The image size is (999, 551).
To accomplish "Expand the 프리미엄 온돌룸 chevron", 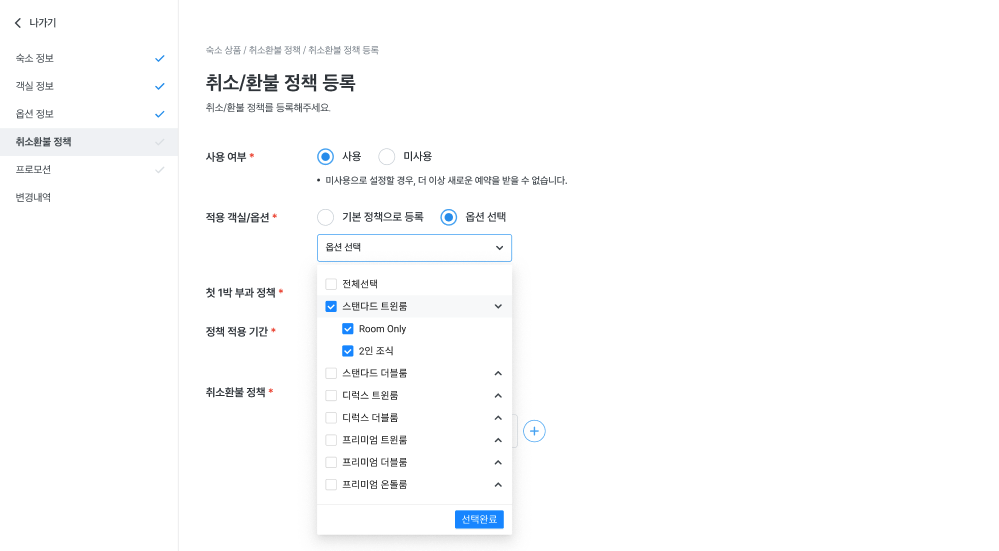I will 498,485.
